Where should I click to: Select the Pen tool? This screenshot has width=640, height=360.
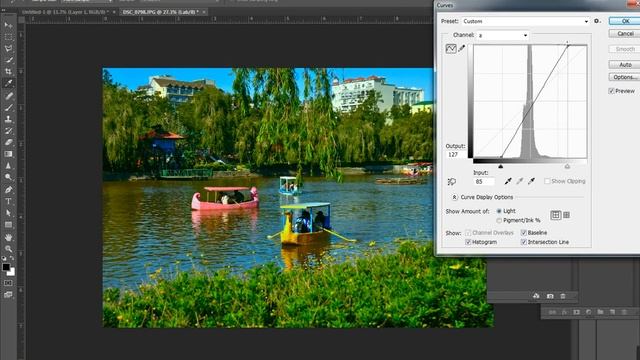[x=8, y=190]
